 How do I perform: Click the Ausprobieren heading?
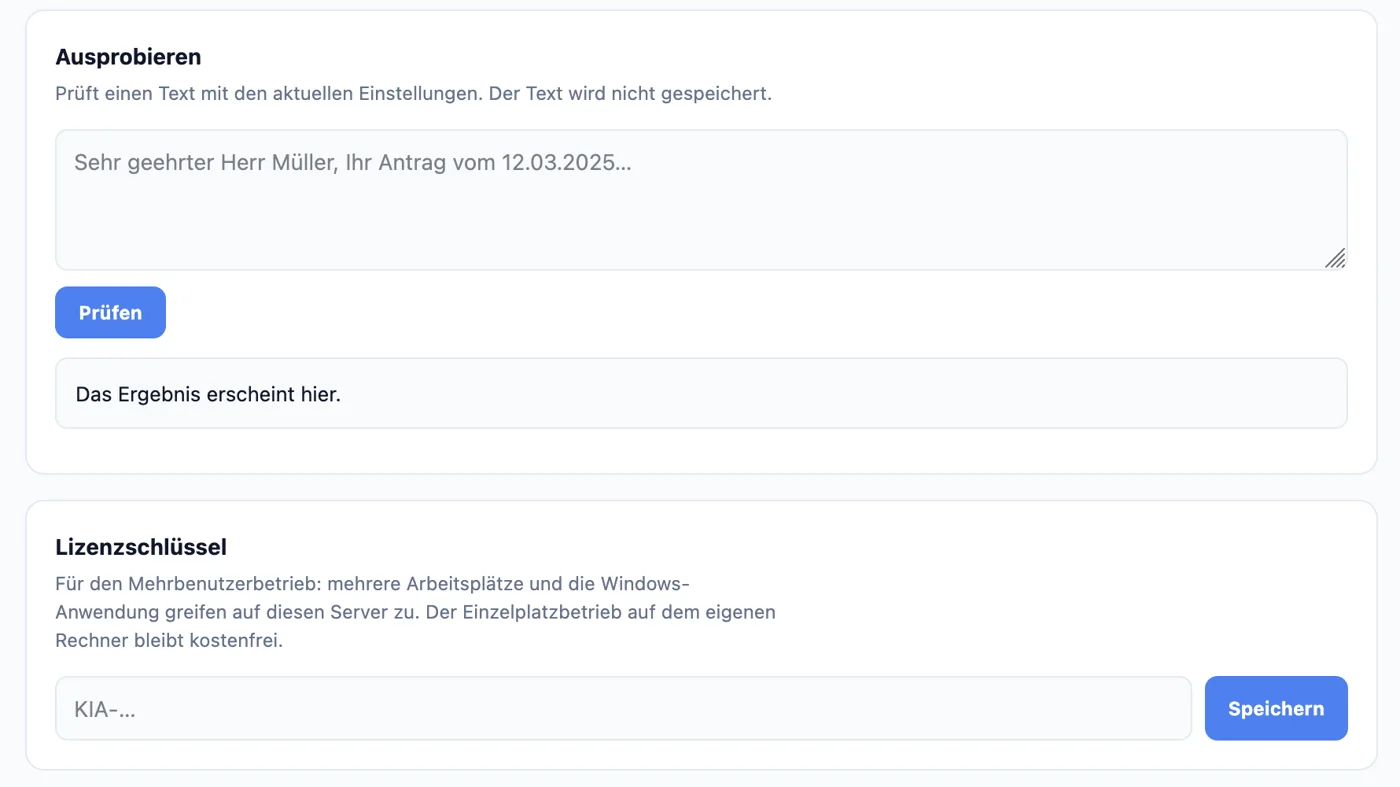tap(128, 57)
